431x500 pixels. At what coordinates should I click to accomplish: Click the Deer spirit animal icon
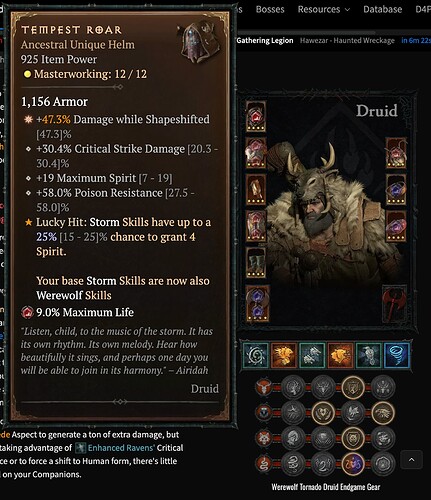pyautogui.click(x=264, y=387)
